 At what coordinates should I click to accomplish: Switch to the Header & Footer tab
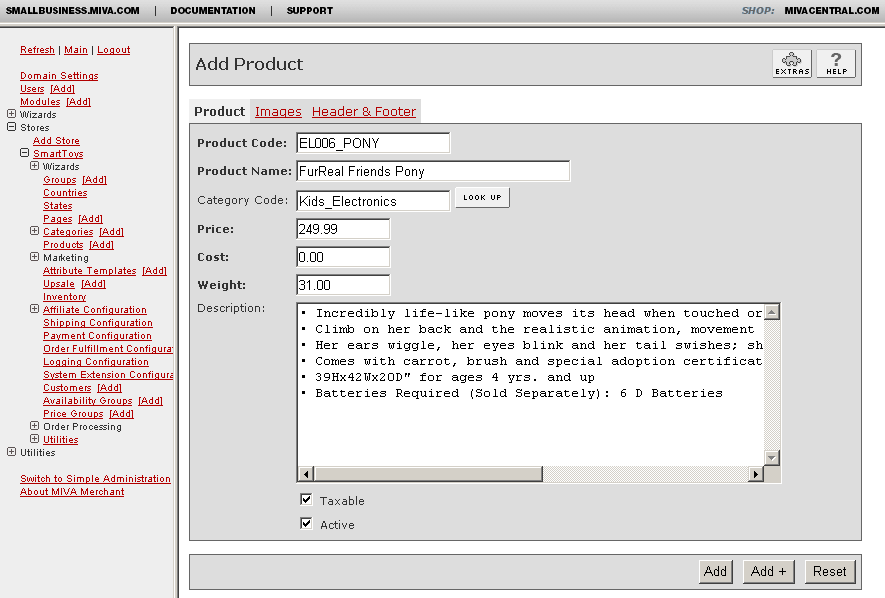coord(364,112)
